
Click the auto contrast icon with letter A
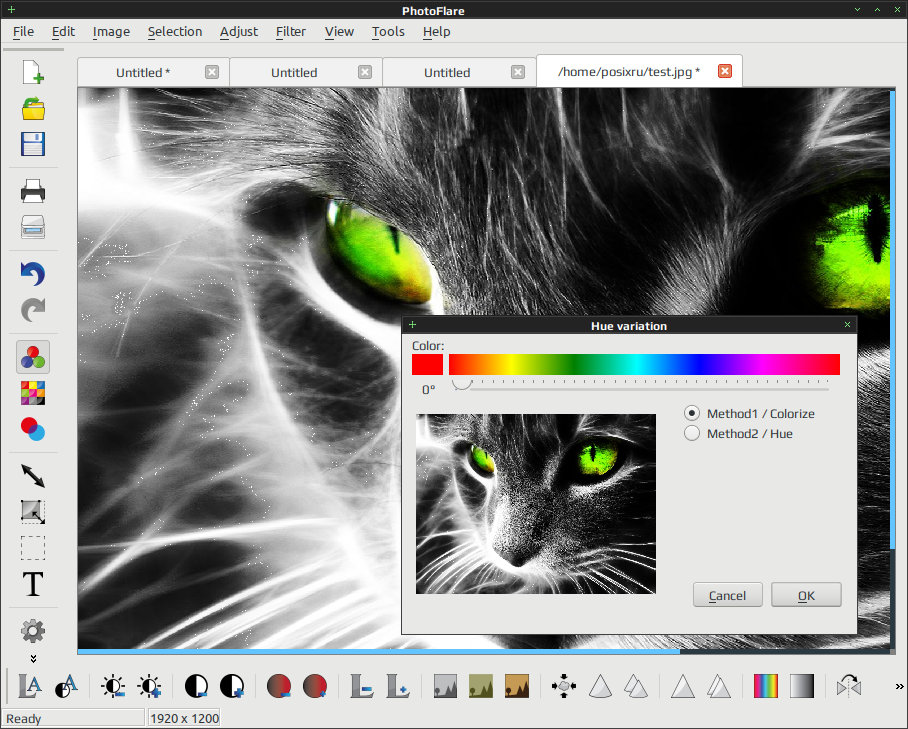[x=66, y=686]
